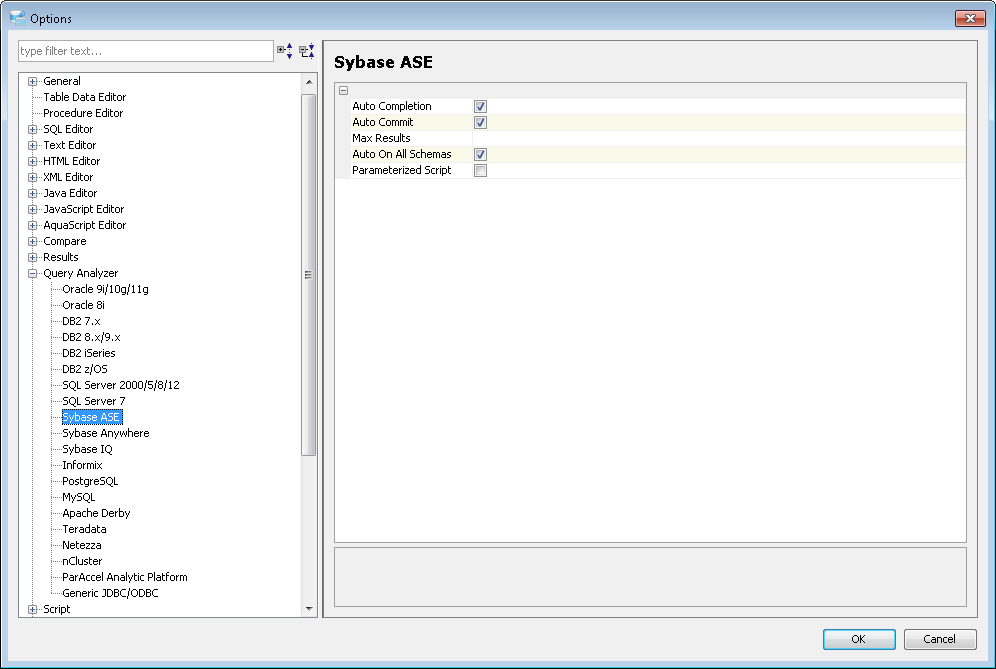Select MySQL item
This screenshot has height=669, width=996.
(79, 497)
